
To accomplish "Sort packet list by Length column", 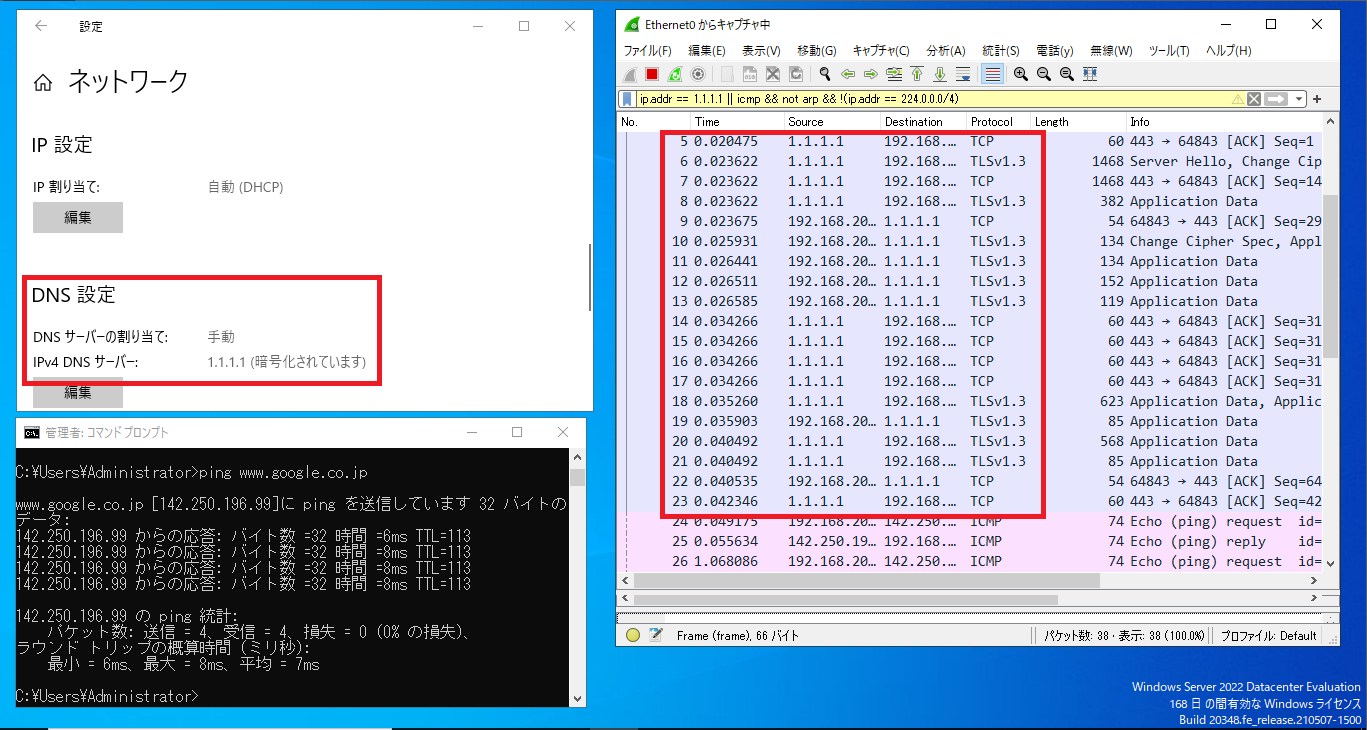I will (1078, 121).
